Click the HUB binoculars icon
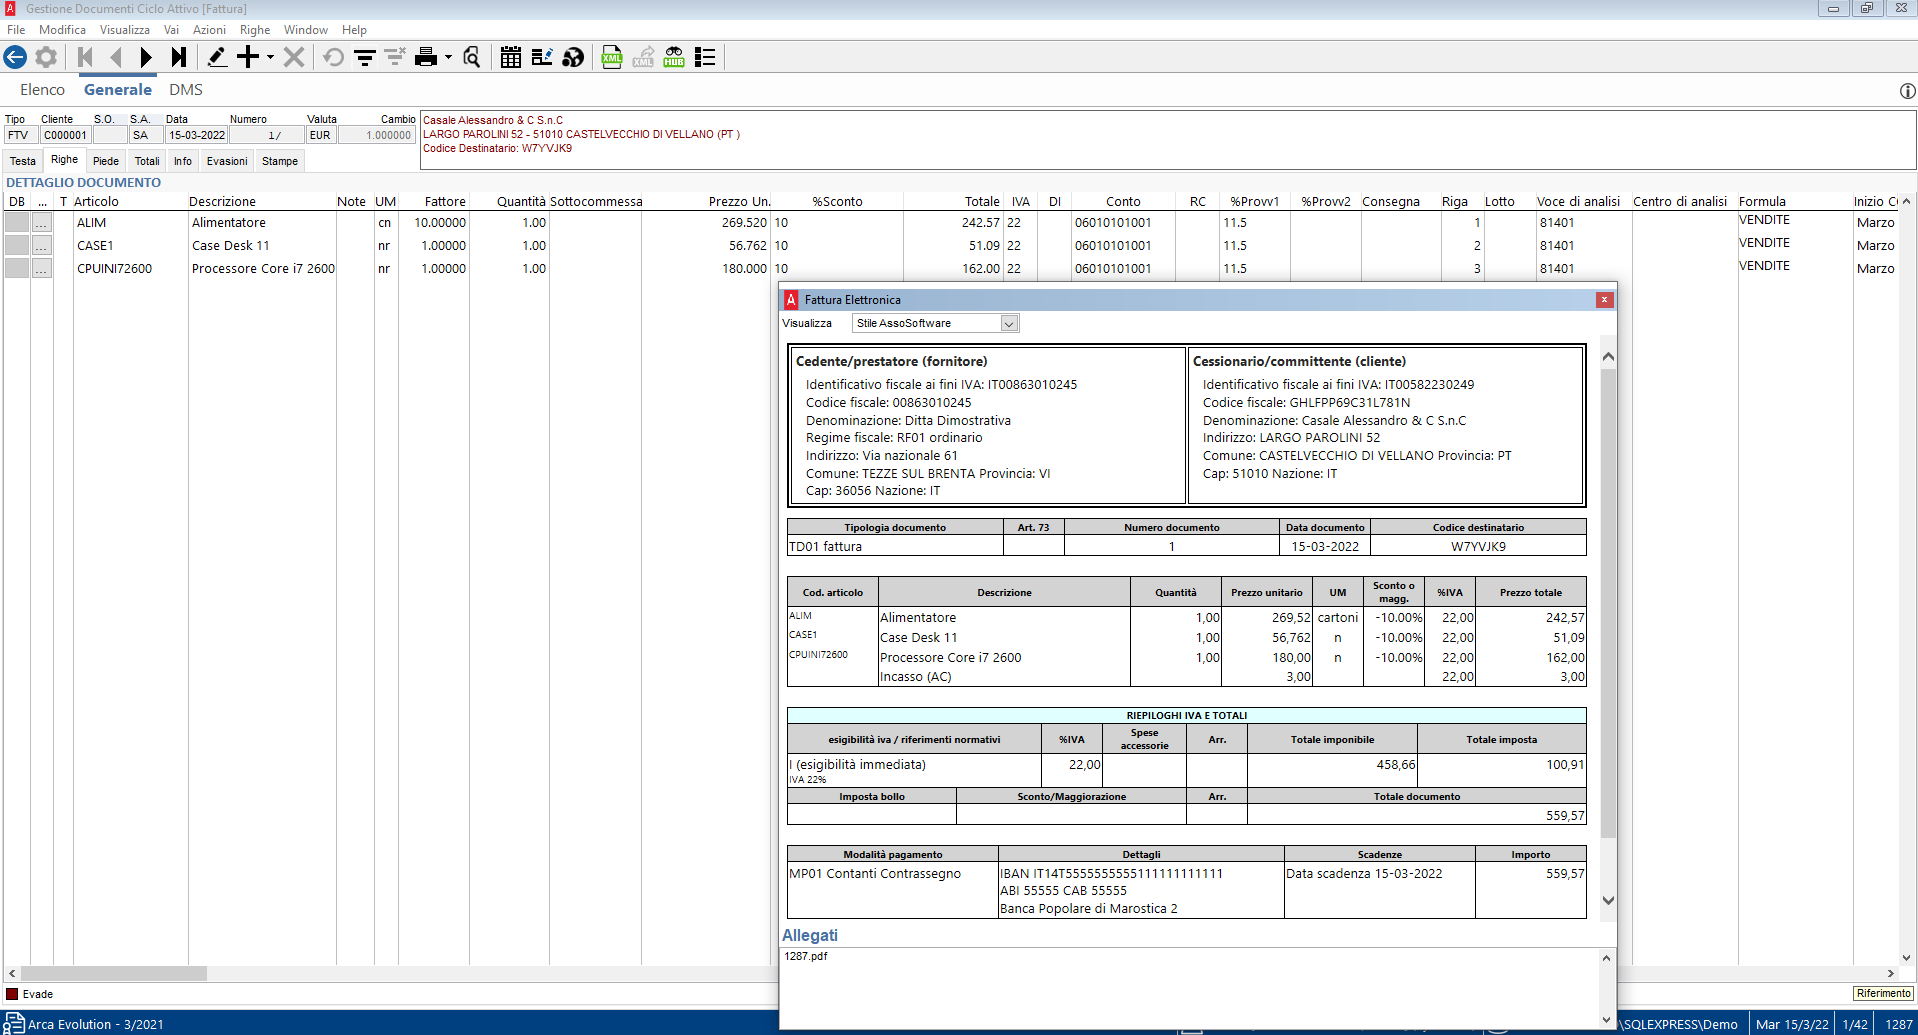 pos(674,57)
